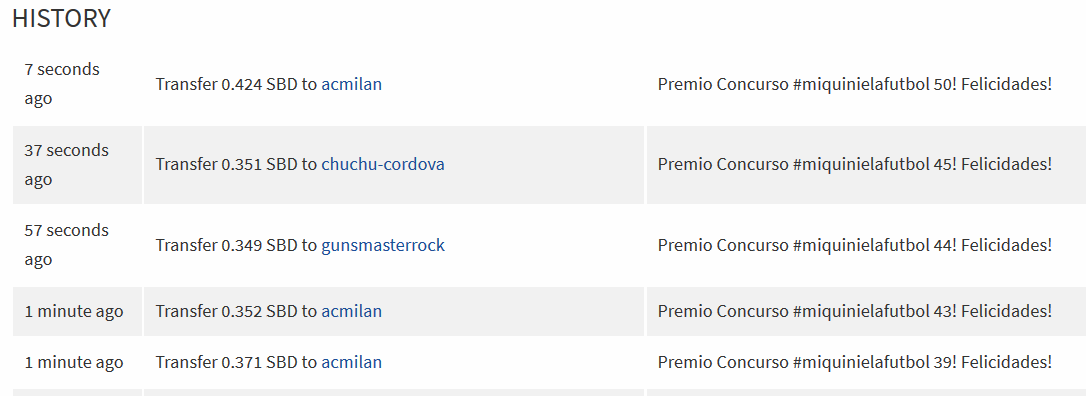Click the memo for #miquinielafutbol 44
The height and width of the screenshot is (396, 1086).
click(x=855, y=245)
